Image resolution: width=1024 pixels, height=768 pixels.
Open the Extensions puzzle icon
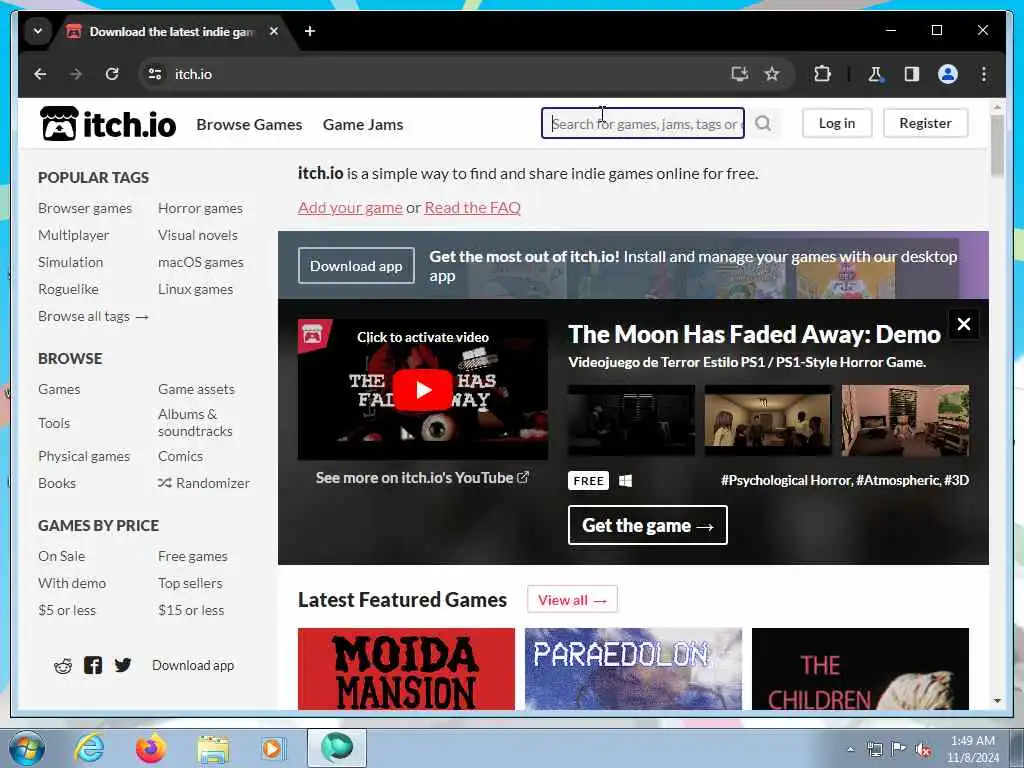pyautogui.click(x=822, y=74)
